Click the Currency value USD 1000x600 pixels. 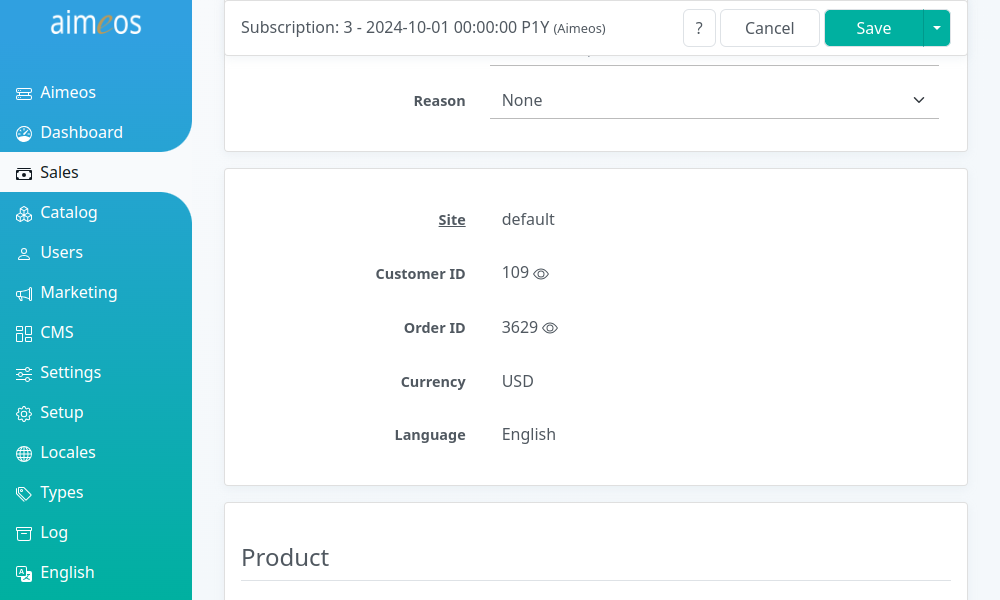pyautogui.click(x=518, y=381)
